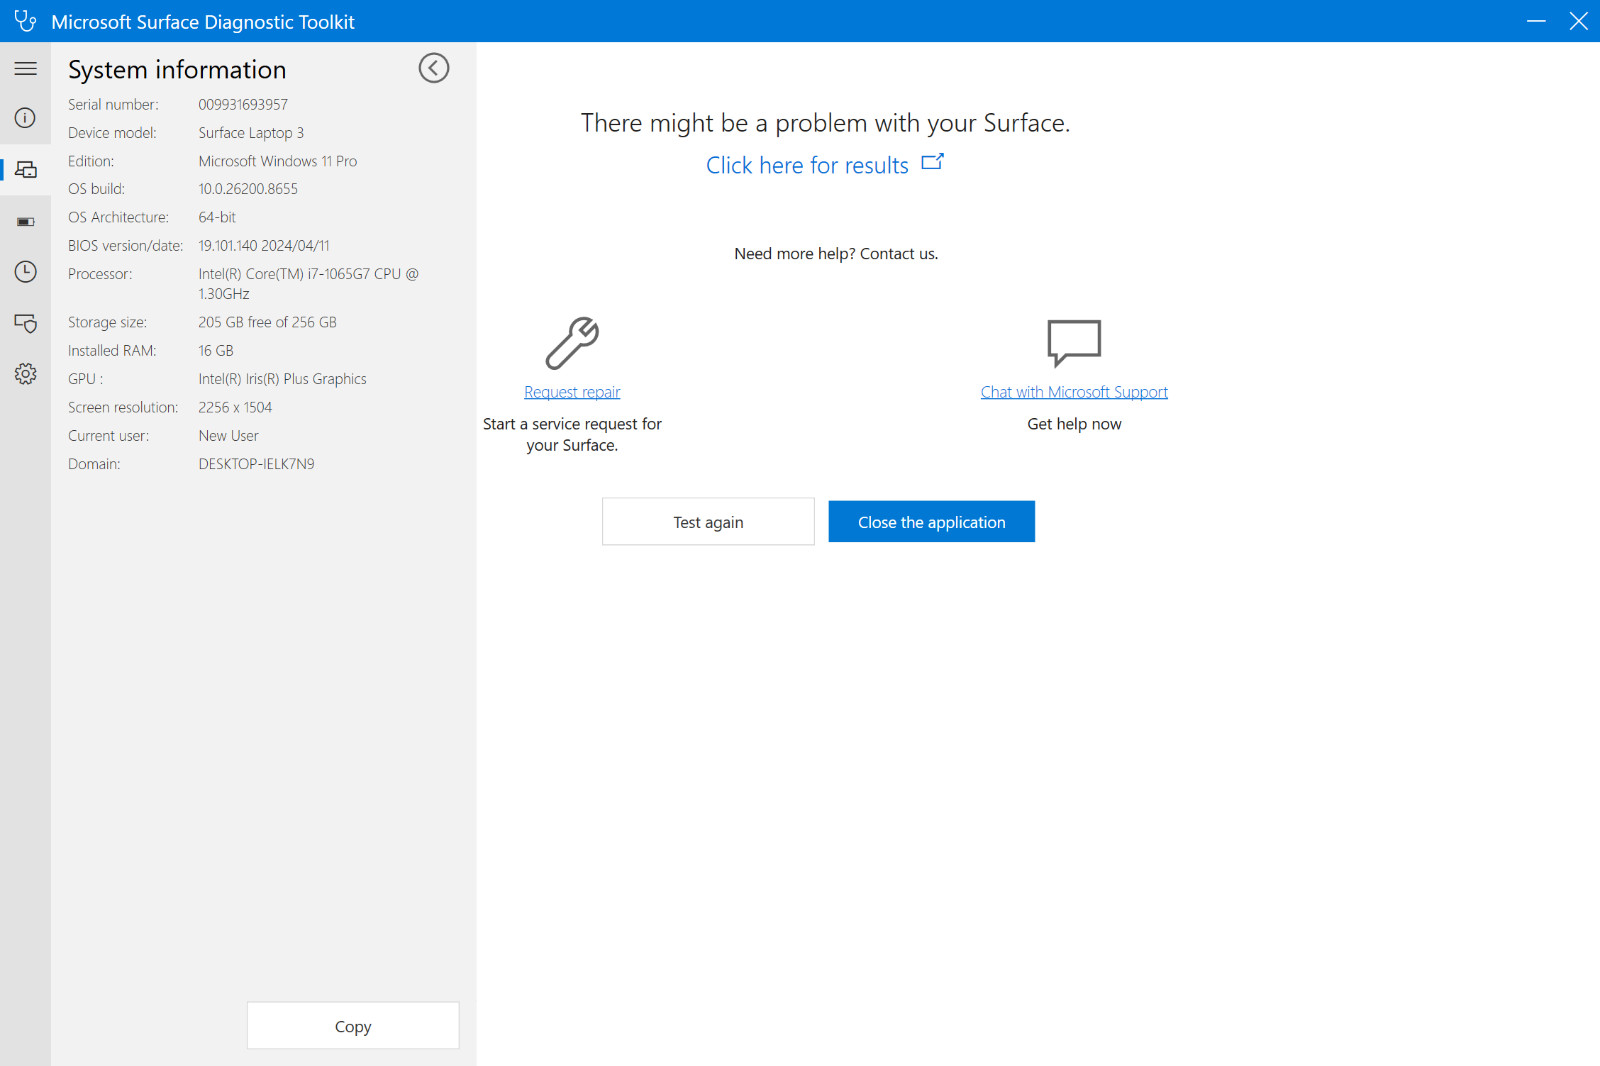Click the Device model: label

coord(112,133)
